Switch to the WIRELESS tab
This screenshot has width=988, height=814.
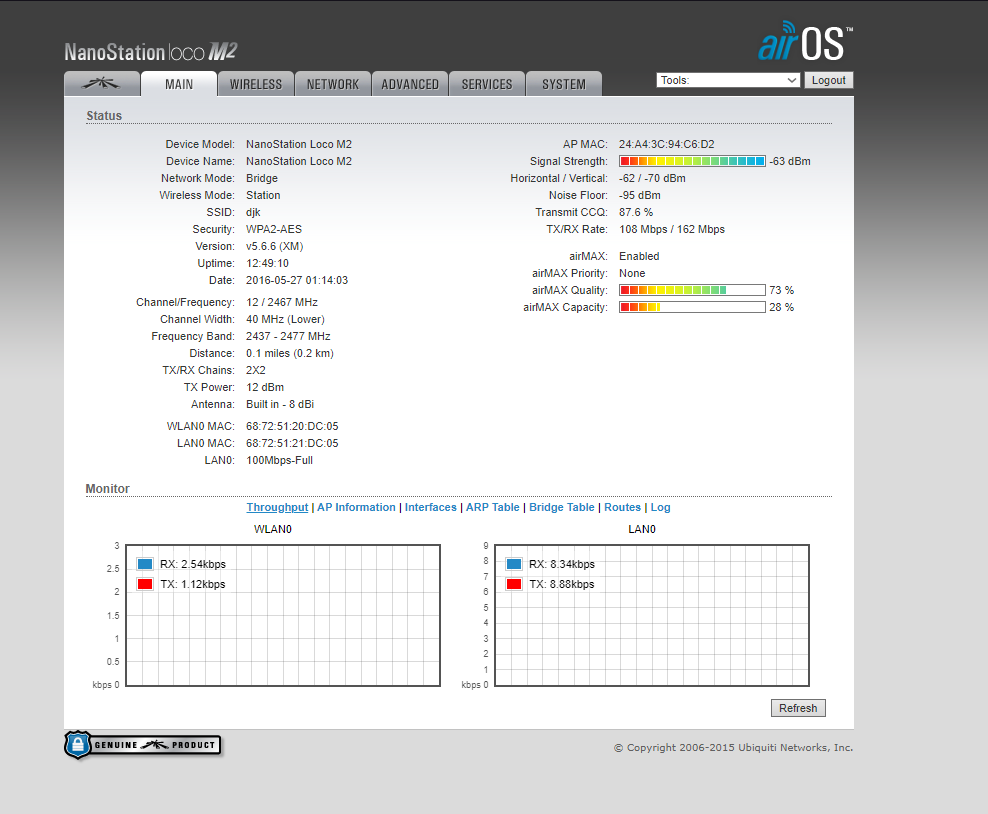pos(256,84)
